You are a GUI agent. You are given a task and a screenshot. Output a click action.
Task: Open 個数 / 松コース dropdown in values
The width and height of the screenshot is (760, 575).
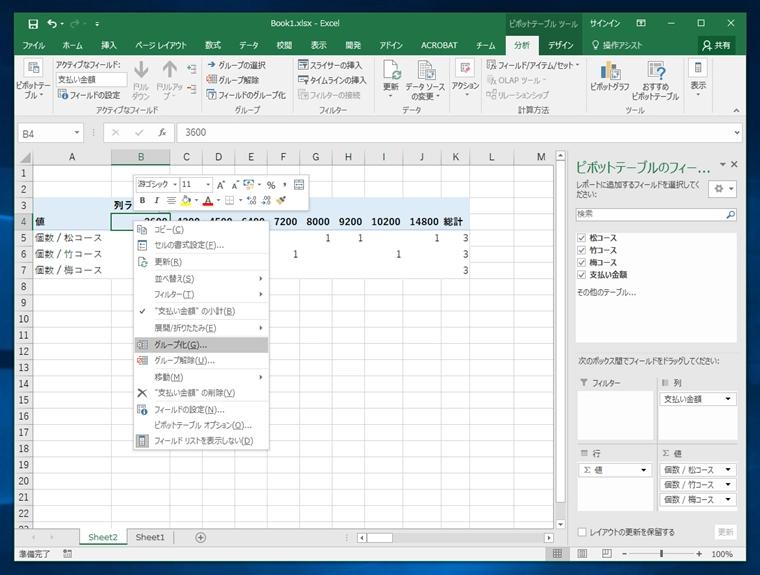click(728, 470)
